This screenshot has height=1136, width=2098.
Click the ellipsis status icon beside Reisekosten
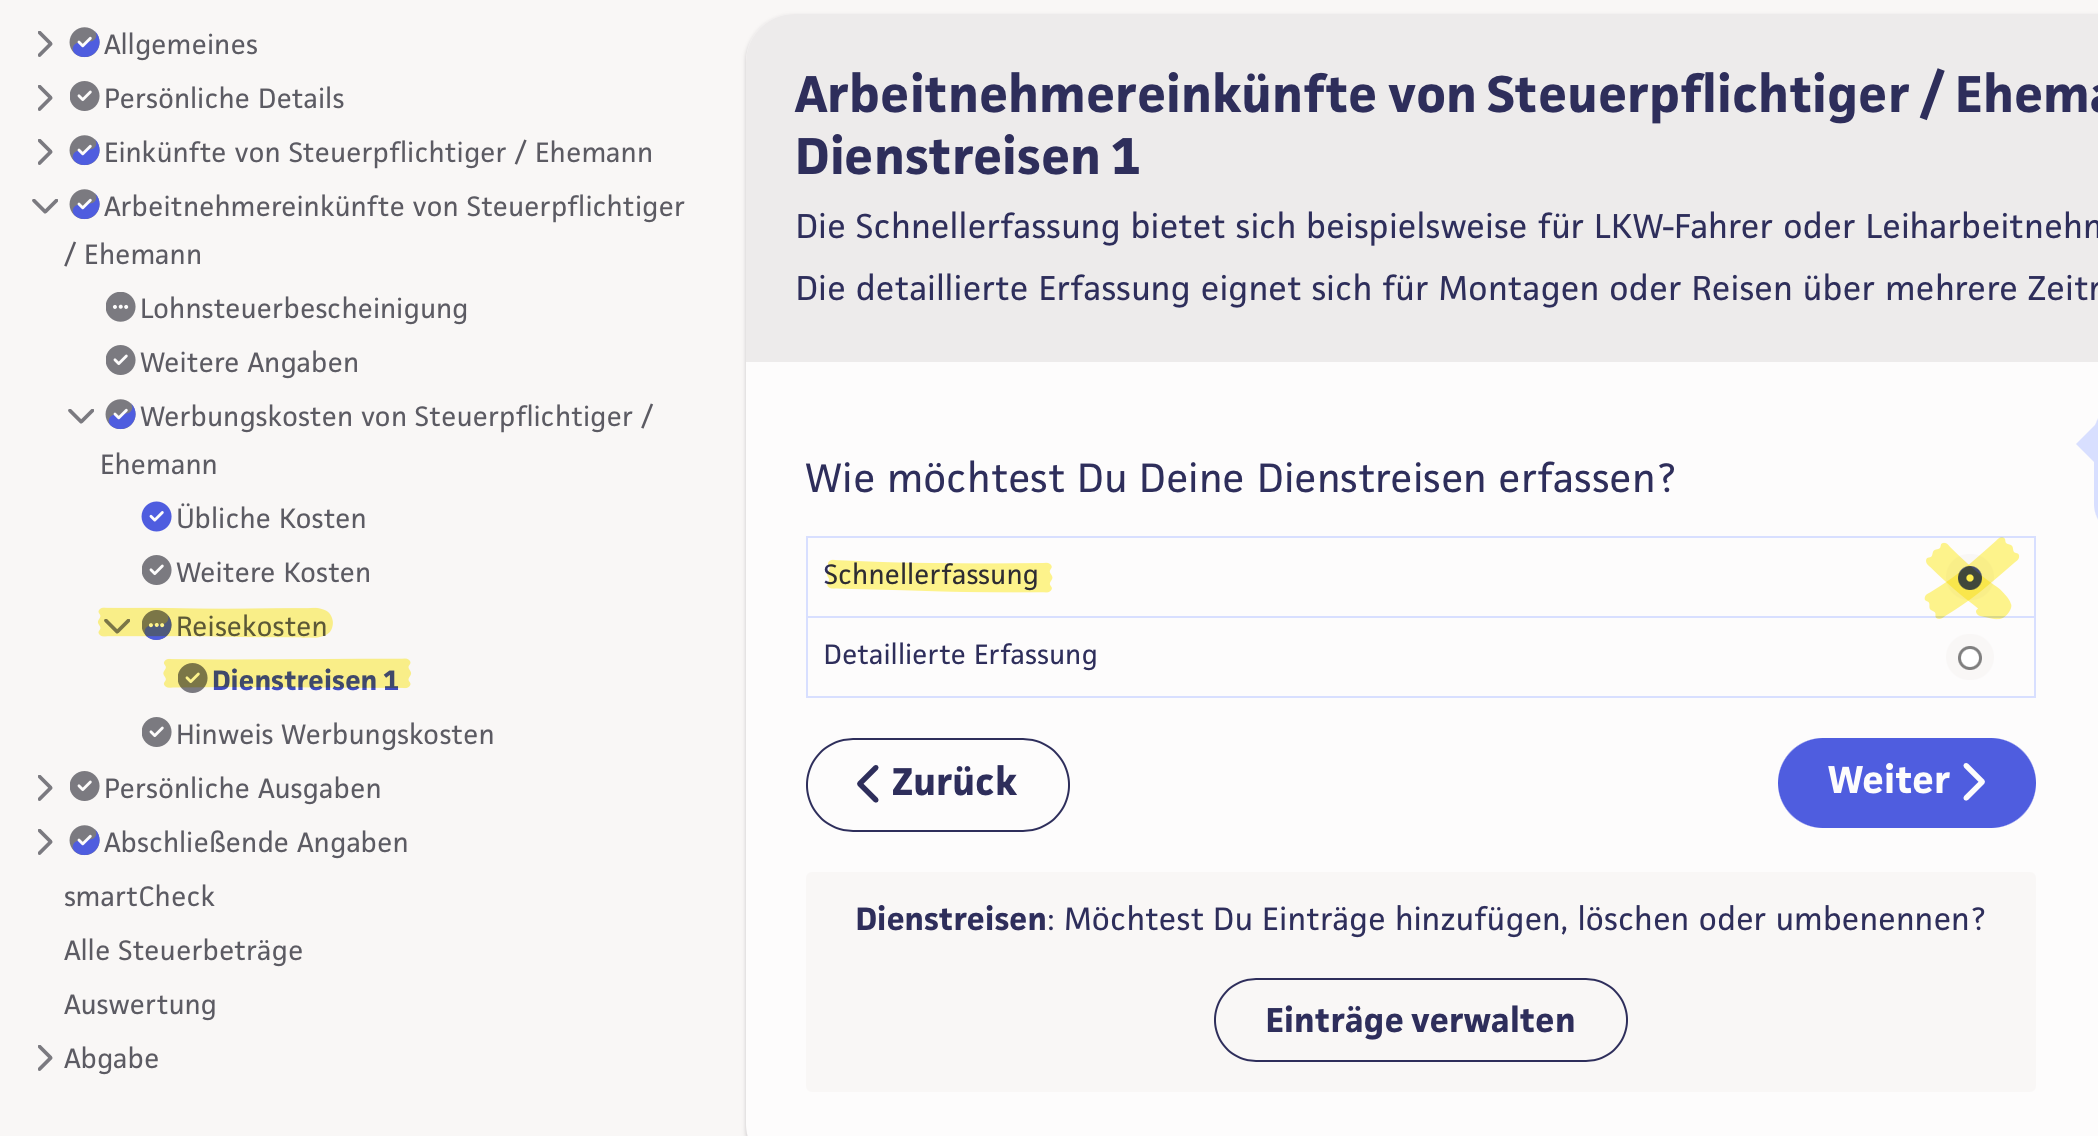[x=156, y=625]
